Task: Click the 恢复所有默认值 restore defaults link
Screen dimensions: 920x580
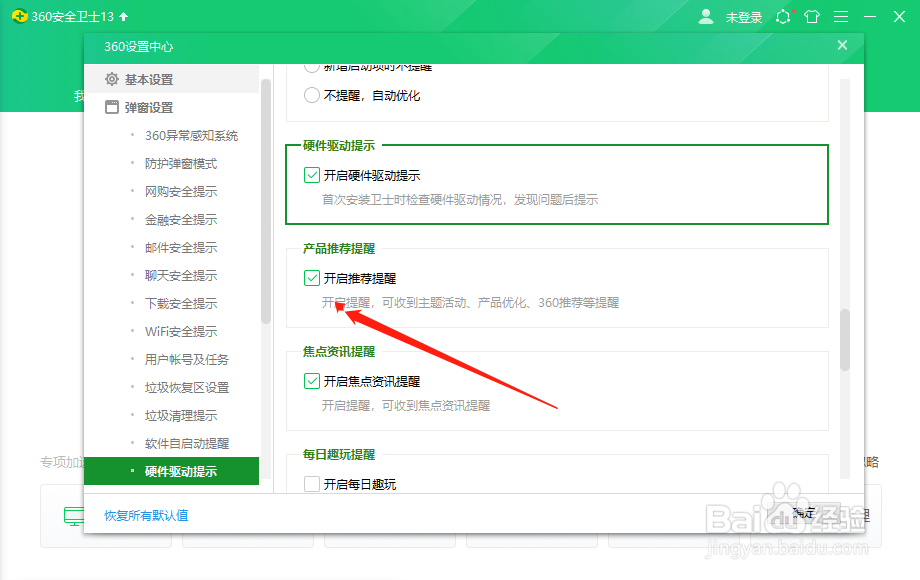Action: (146, 514)
